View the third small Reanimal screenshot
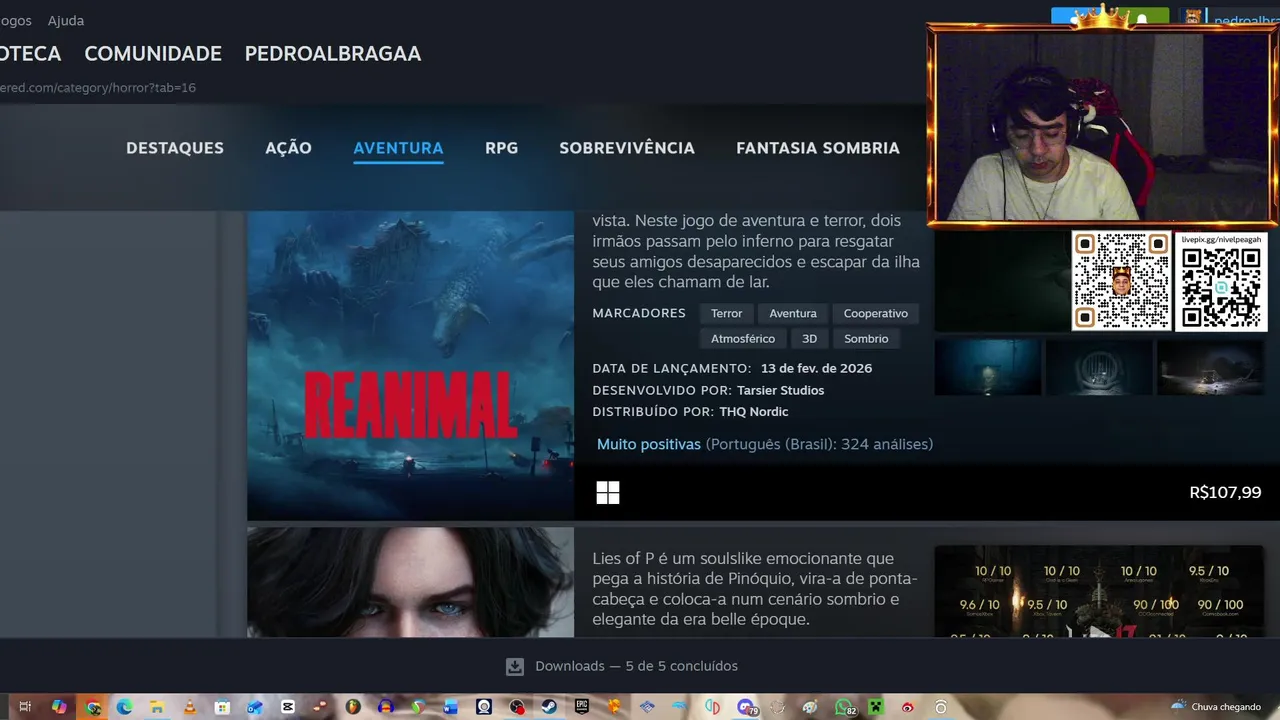Viewport: 1280px width, 720px height. (1210, 367)
